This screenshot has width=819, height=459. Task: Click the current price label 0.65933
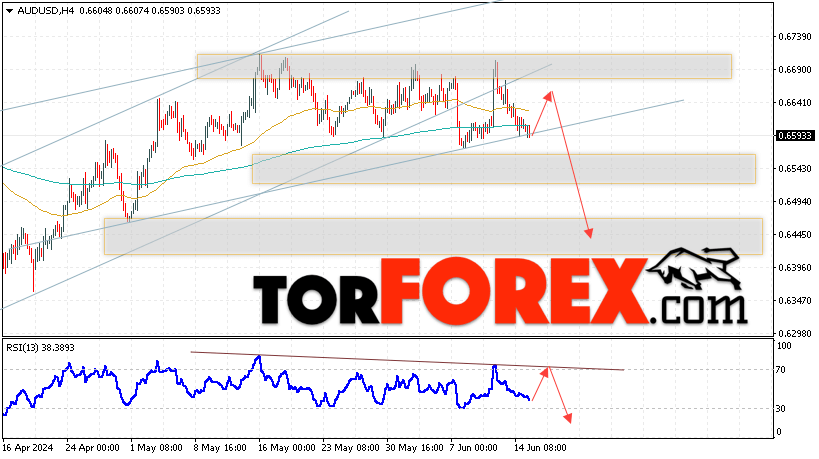(795, 136)
